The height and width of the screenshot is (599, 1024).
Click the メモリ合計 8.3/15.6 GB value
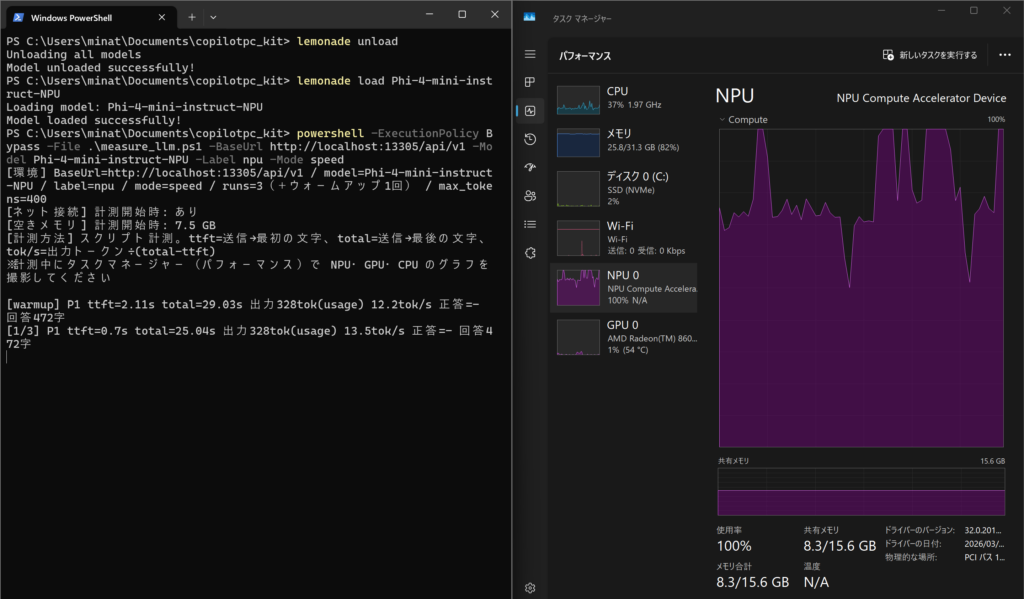pos(752,582)
